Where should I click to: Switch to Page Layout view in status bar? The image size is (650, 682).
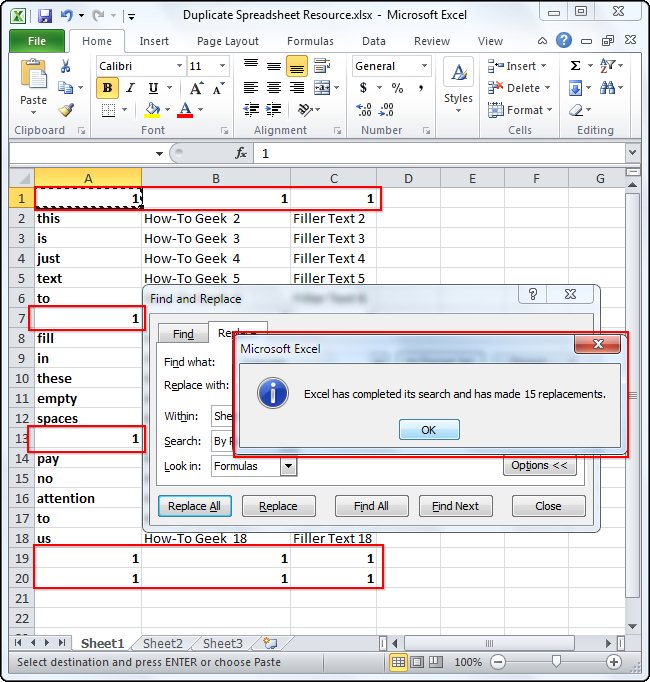(x=417, y=662)
